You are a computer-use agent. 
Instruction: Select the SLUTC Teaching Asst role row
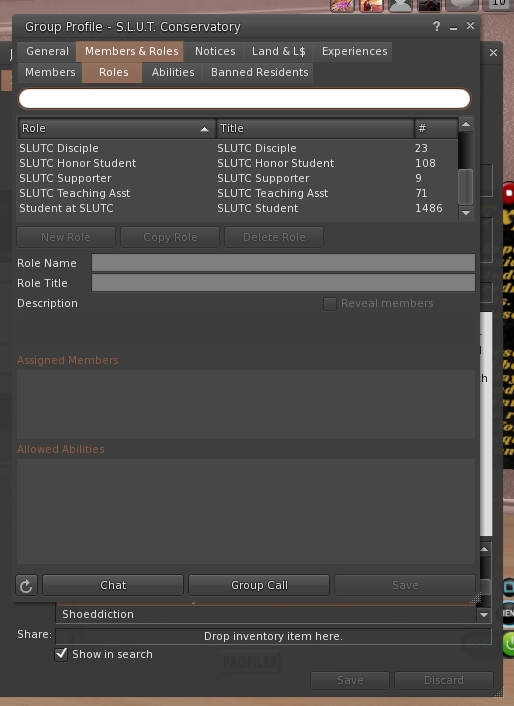pos(238,193)
